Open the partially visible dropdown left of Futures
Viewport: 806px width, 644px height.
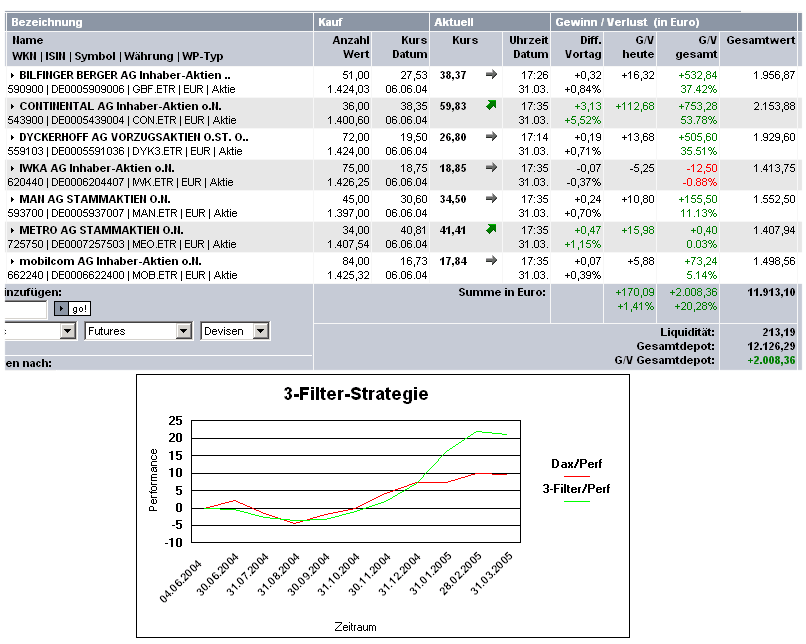(40, 331)
